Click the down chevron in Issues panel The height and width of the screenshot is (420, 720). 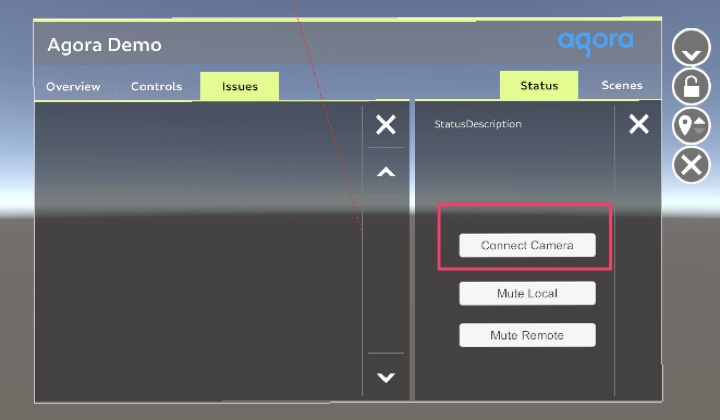pos(386,377)
